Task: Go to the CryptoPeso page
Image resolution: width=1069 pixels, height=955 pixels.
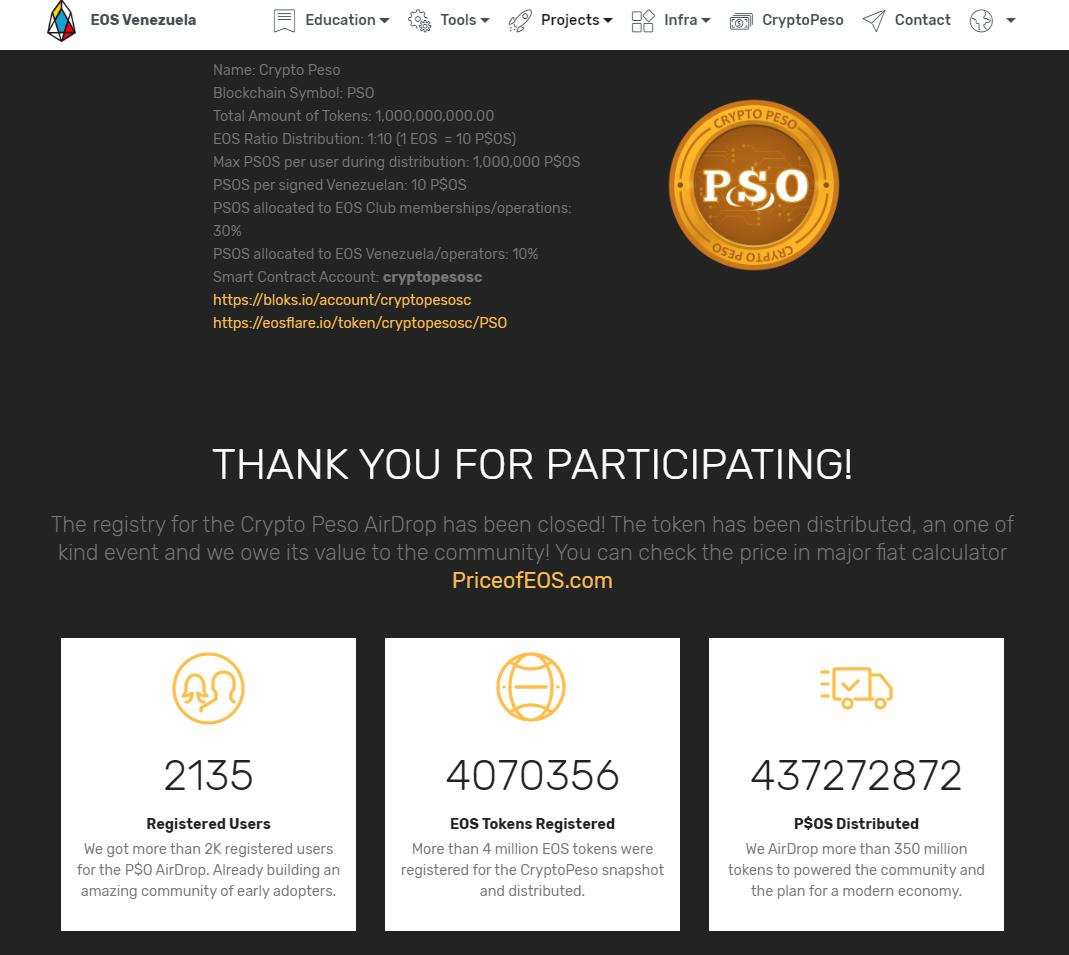Action: tap(802, 20)
